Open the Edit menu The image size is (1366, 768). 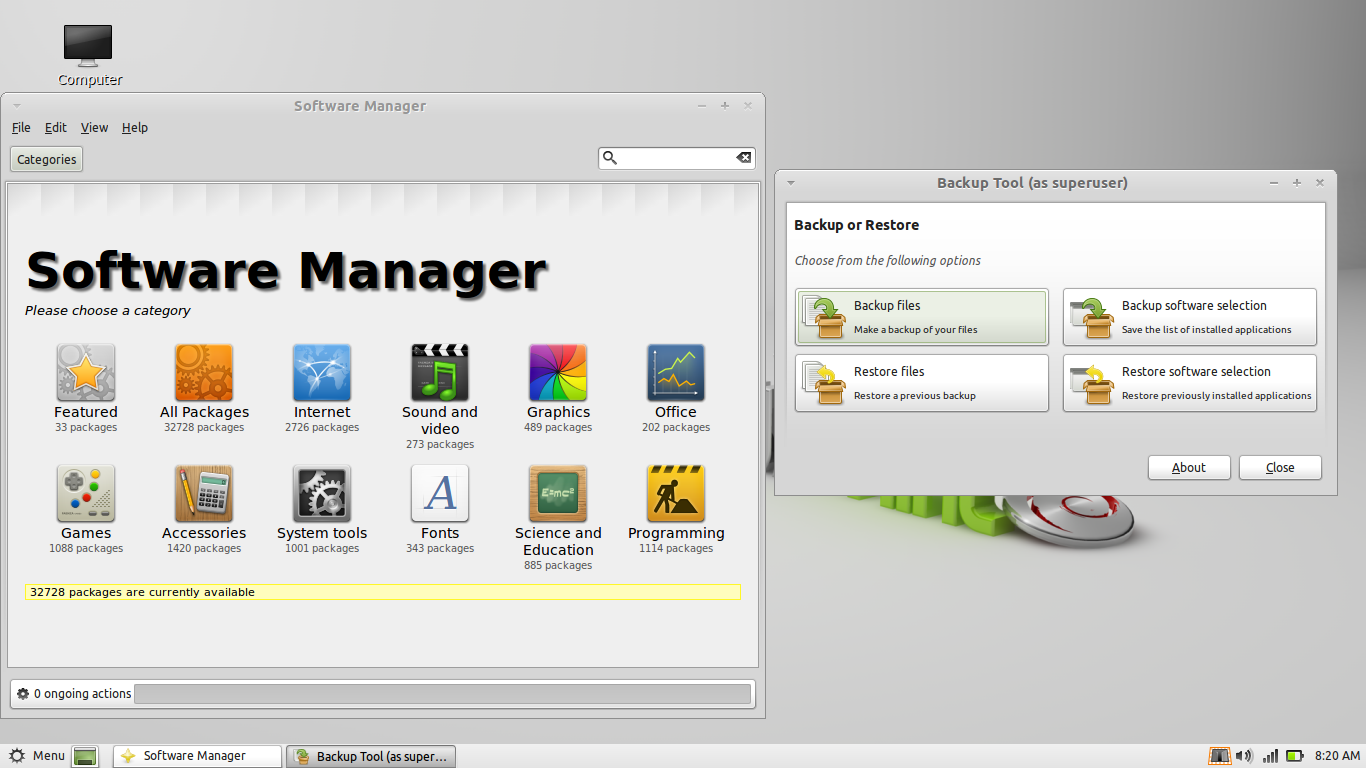tap(56, 128)
